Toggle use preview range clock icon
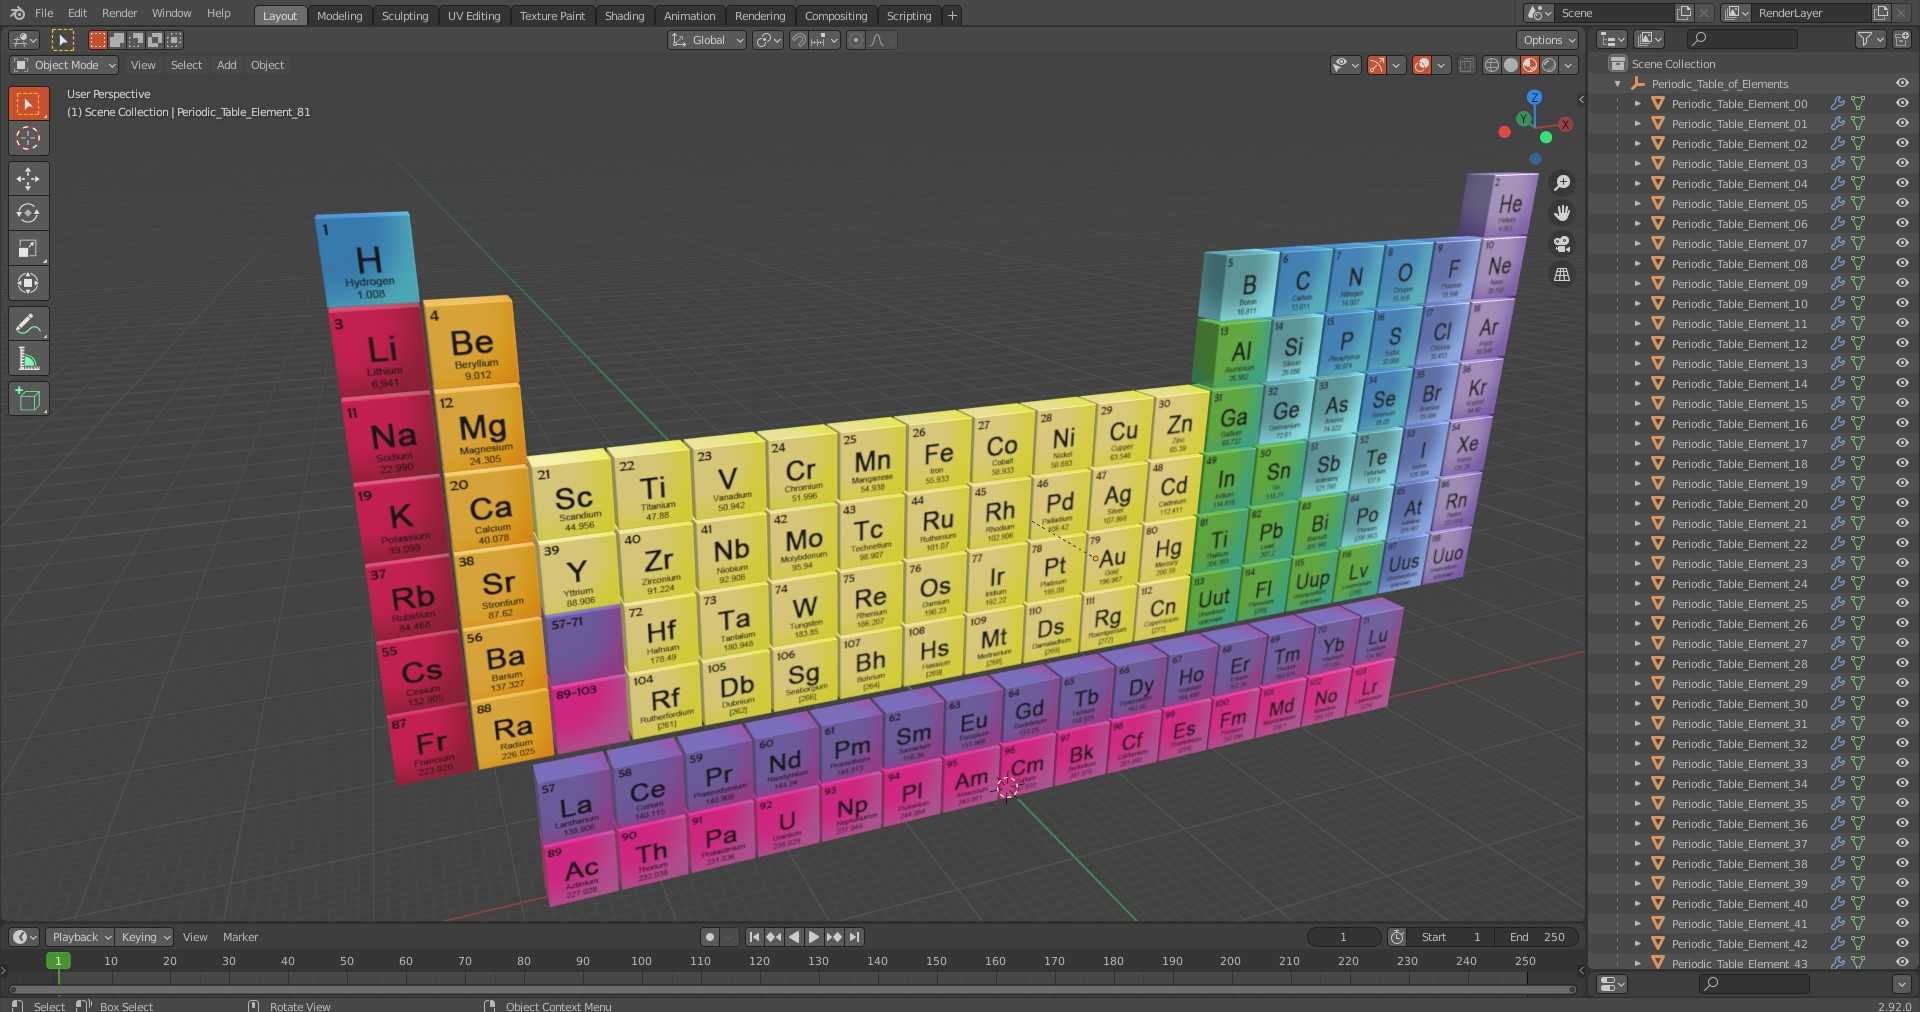The width and height of the screenshot is (1920, 1012). pyautogui.click(x=1397, y=937)
